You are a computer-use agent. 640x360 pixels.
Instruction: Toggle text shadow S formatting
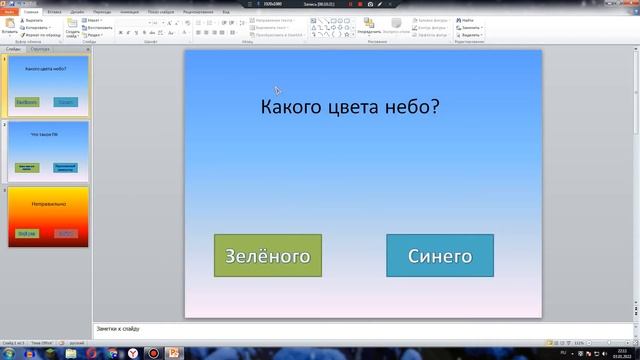coord(144,33)
